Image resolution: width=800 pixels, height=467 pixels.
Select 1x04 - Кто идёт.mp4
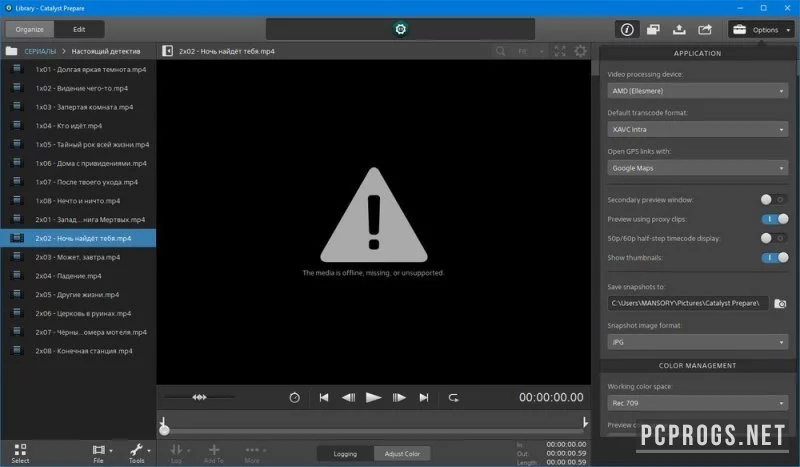[x=78, y=126]
